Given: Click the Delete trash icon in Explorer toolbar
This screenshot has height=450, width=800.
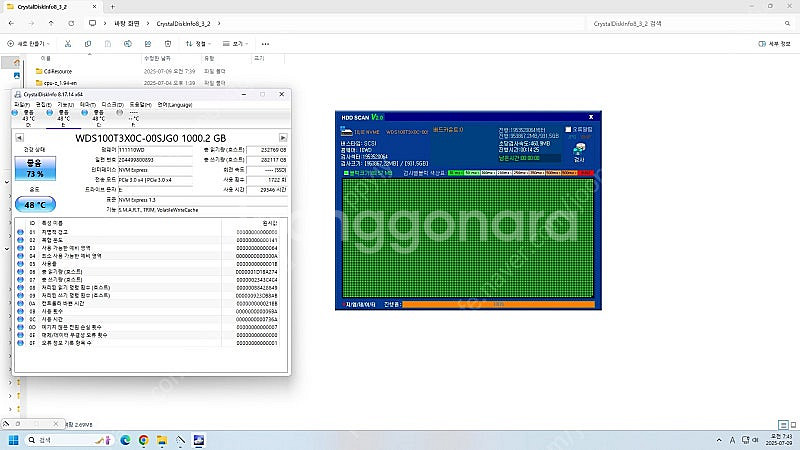Looking at the screenshot, I should [168, 44].
